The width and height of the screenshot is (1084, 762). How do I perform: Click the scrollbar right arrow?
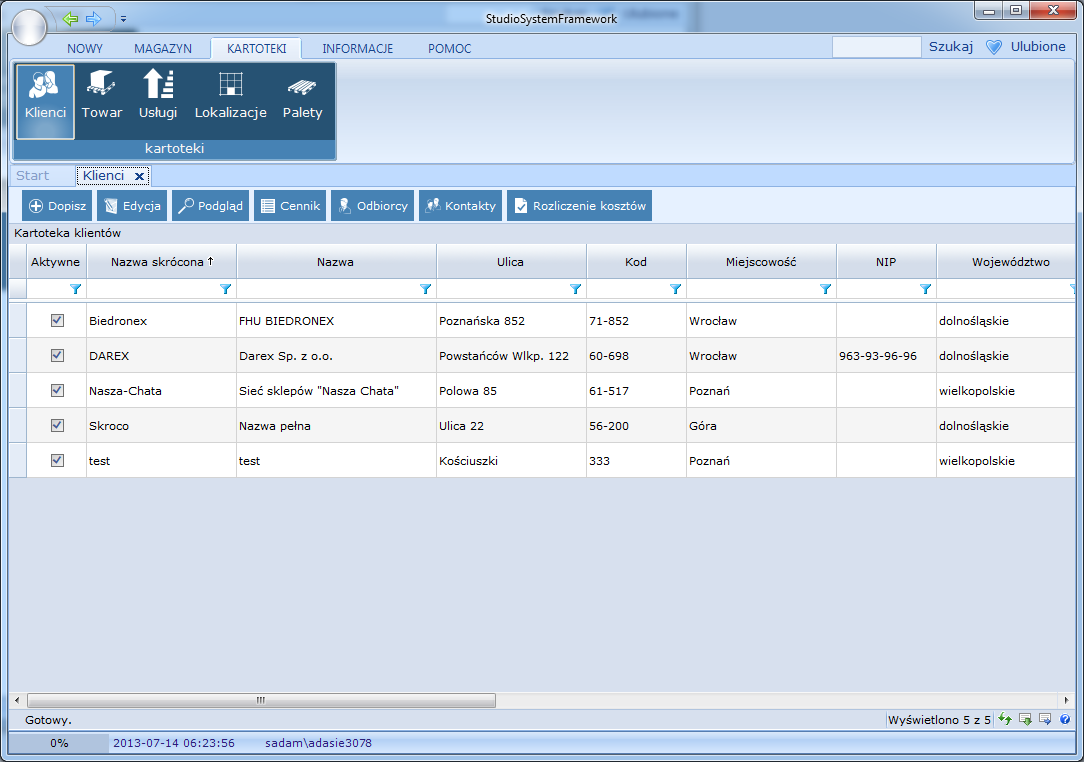pyautogui.click(x=1066, y=700)
